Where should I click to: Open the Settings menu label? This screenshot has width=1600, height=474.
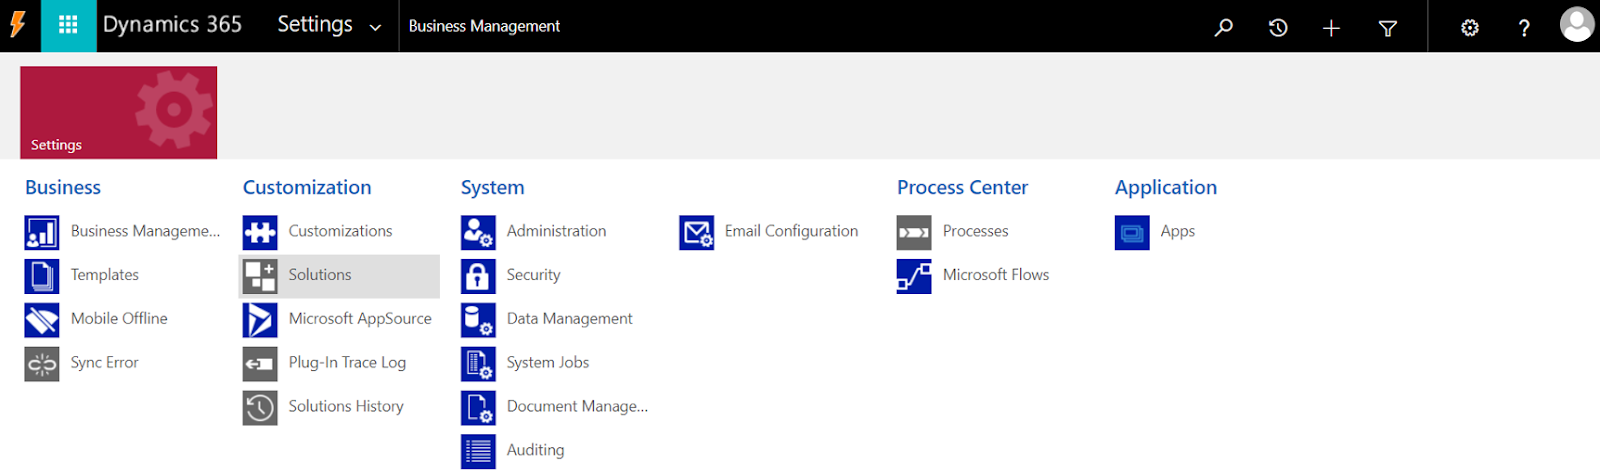[x=315, y=24]
